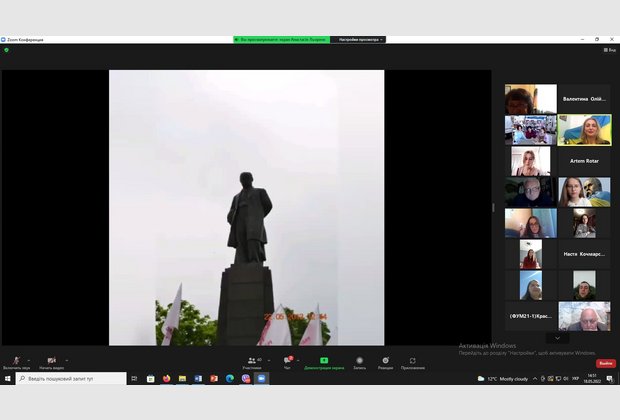Open the Вид layout menu
Screen dimensions: 620x420
pyautogui.click(x=608, y=49)
